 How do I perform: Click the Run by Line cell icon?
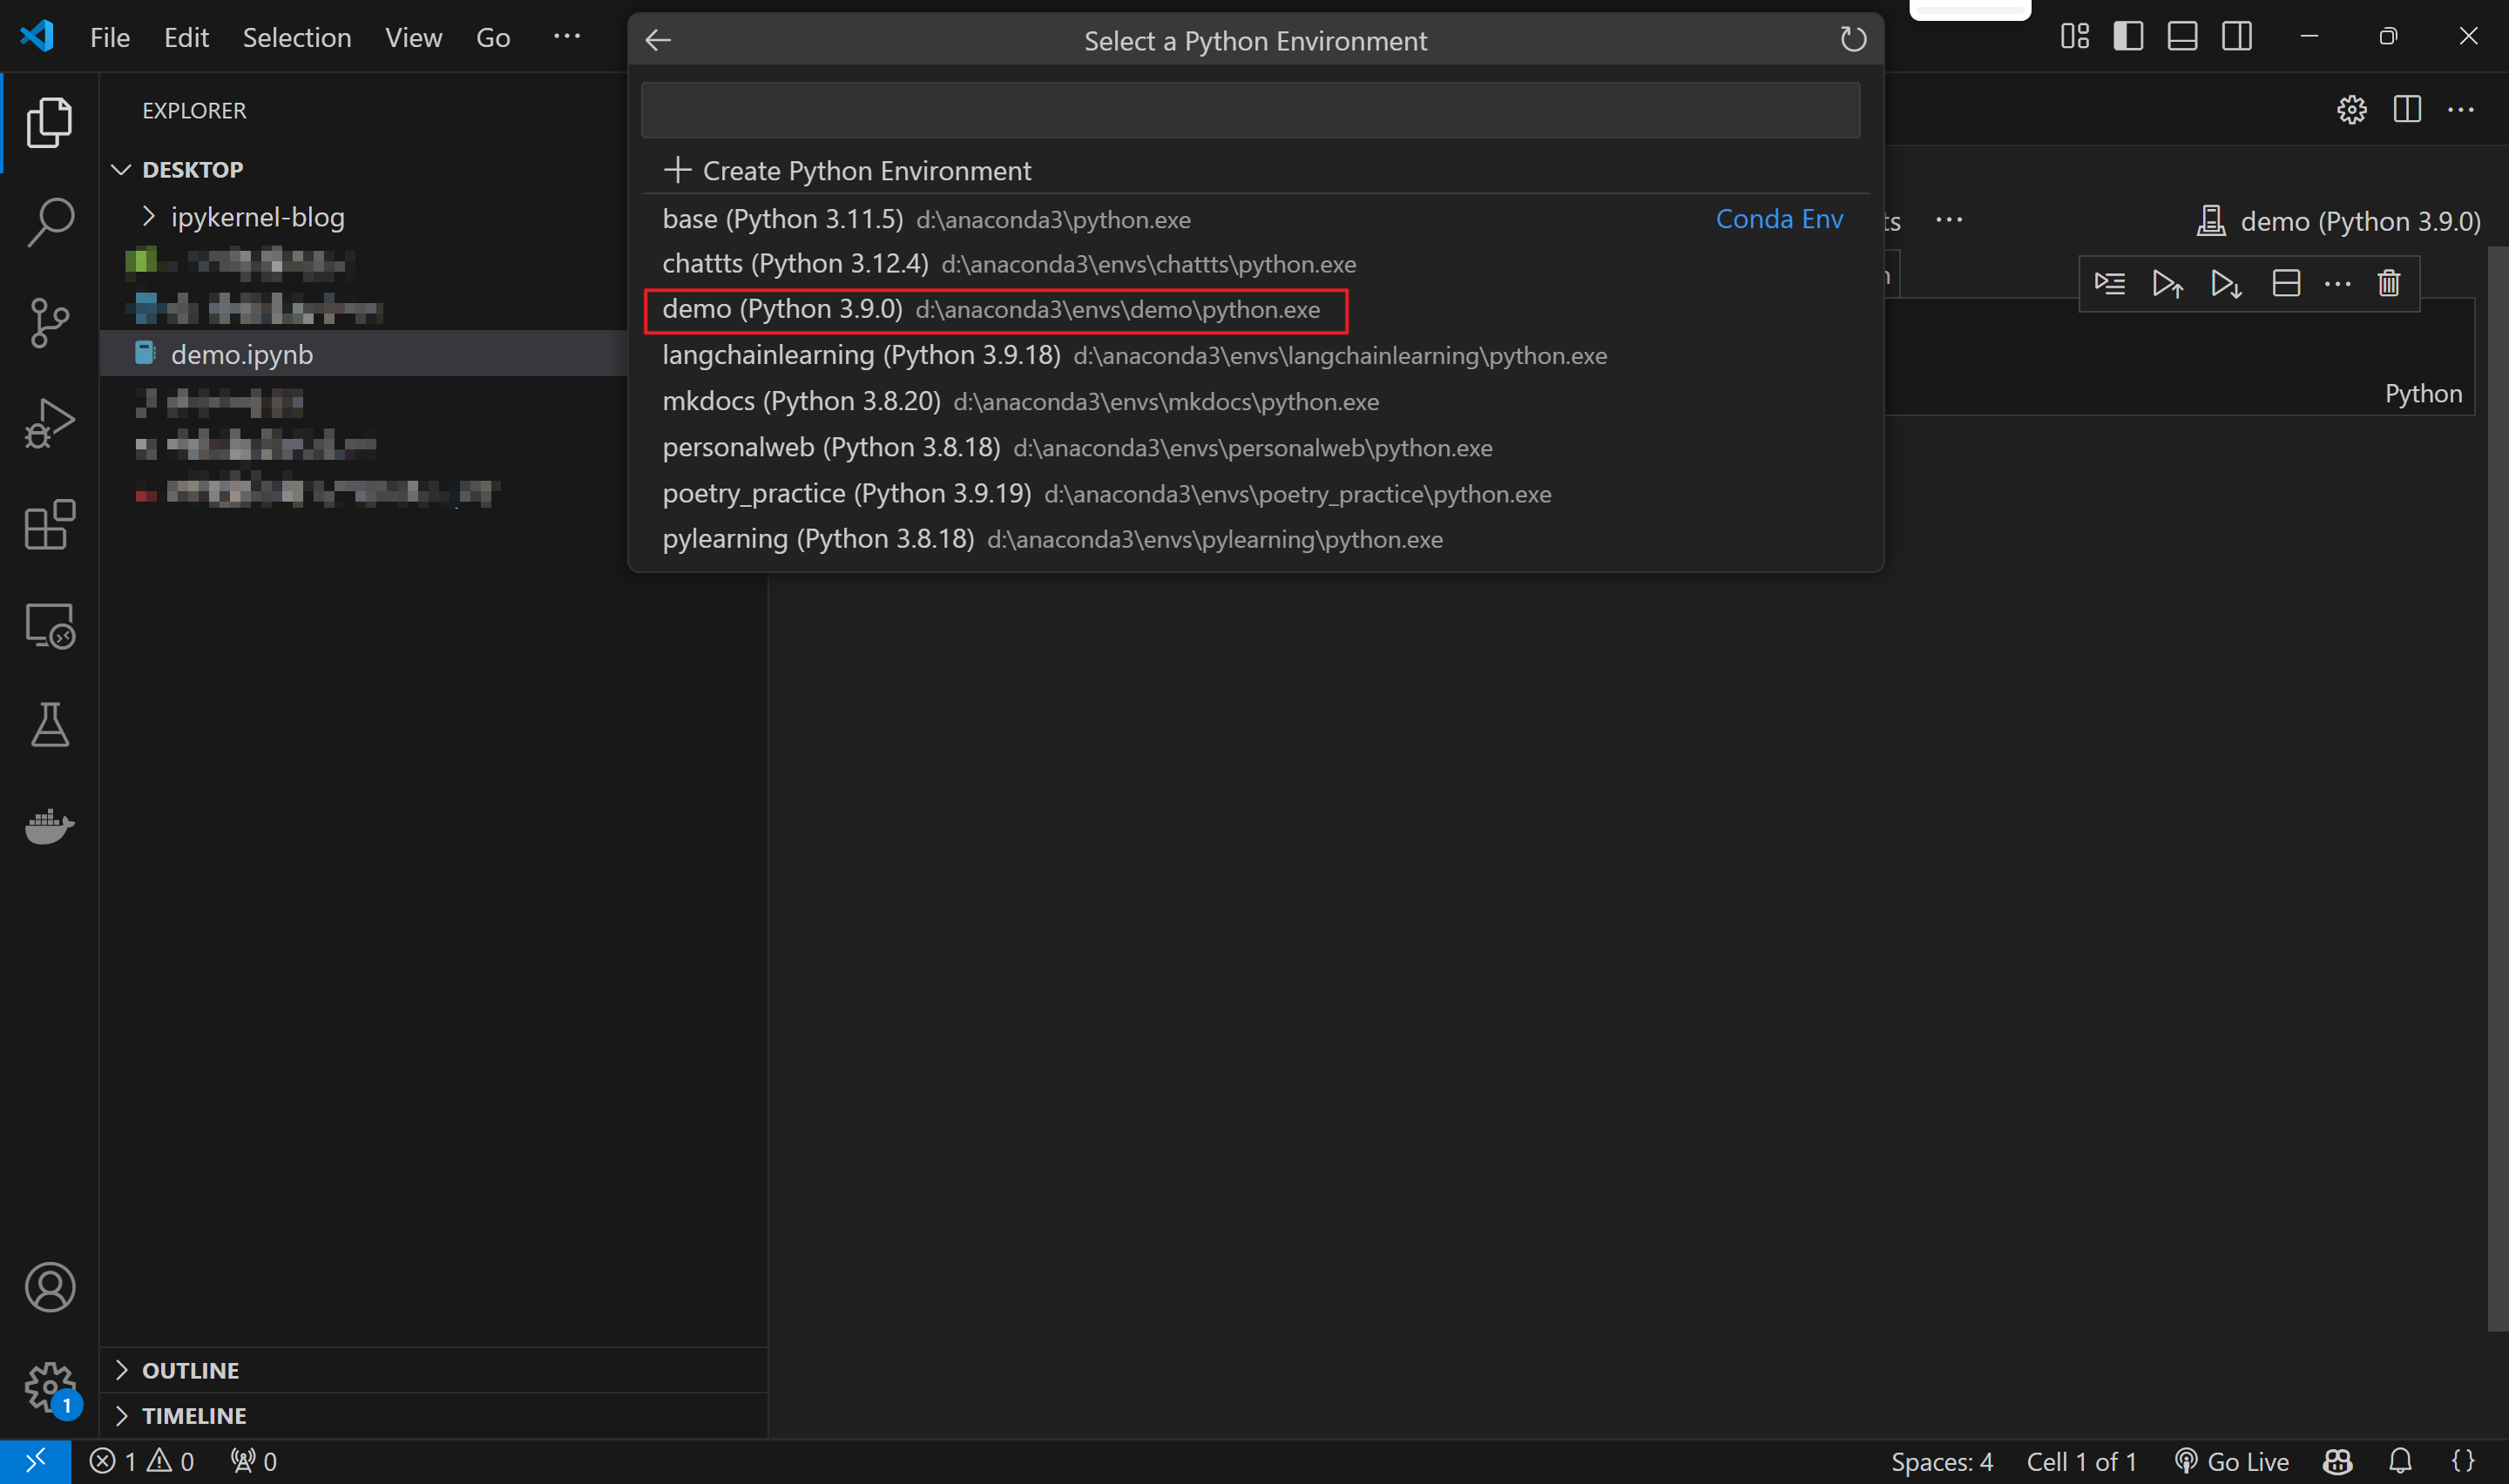[x=2110, y=284]
